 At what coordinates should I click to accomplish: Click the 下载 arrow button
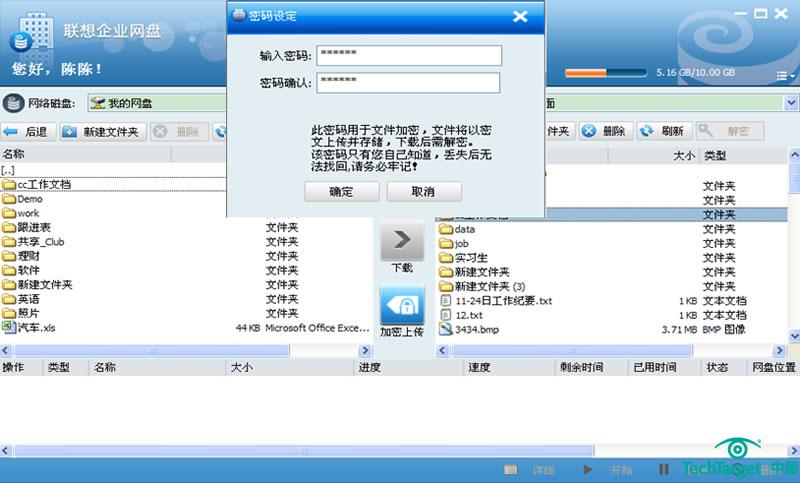(x=402, y=240)
